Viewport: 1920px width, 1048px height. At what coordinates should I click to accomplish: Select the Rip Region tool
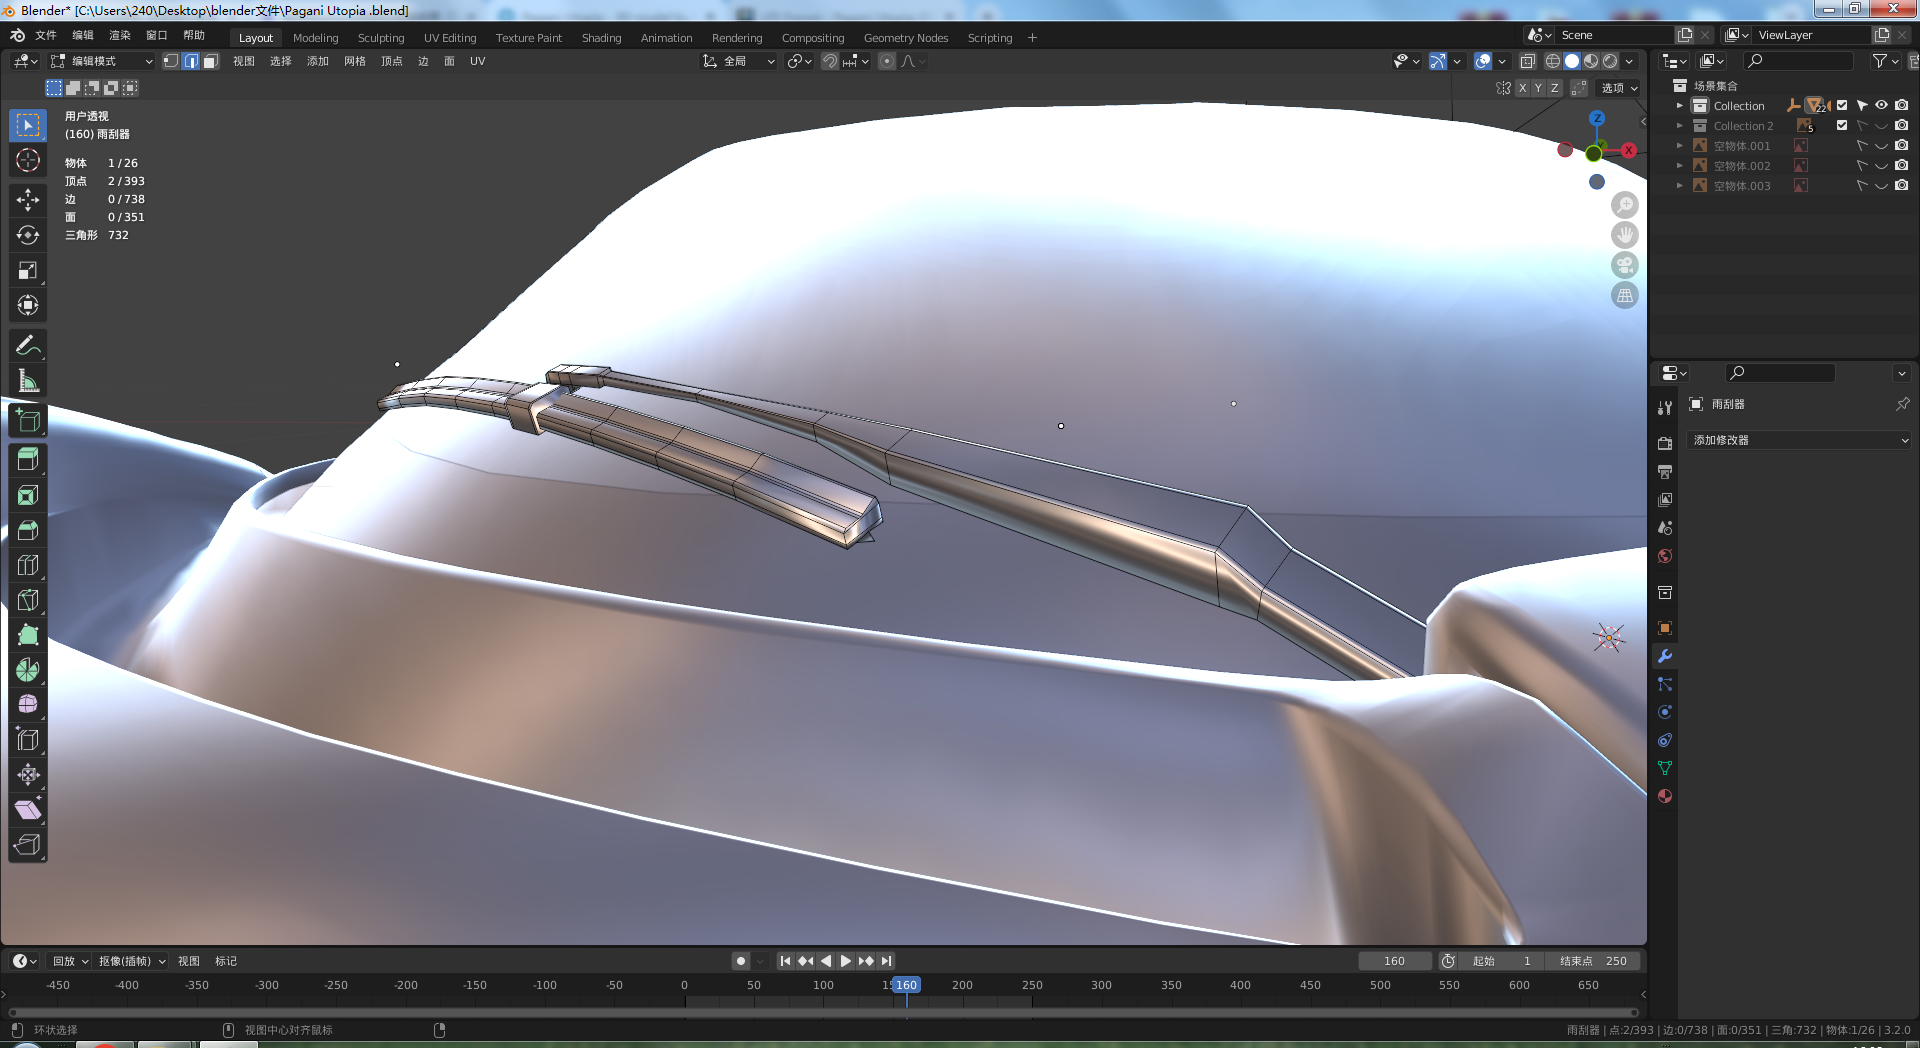point(28,845)
